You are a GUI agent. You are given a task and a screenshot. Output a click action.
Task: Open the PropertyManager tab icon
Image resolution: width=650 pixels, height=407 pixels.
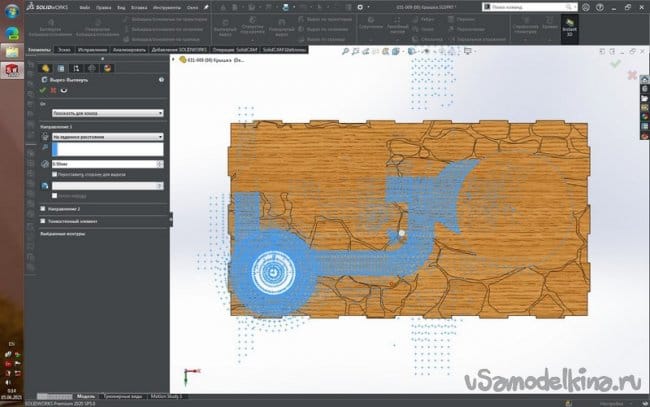(x=60, y=68)
